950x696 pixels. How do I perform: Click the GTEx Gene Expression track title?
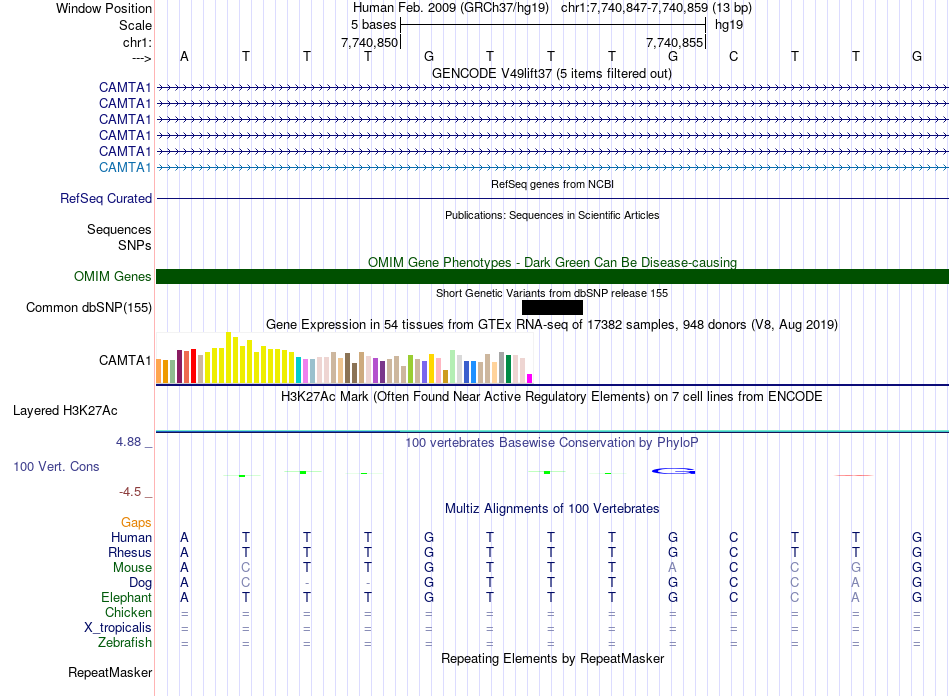552,325
